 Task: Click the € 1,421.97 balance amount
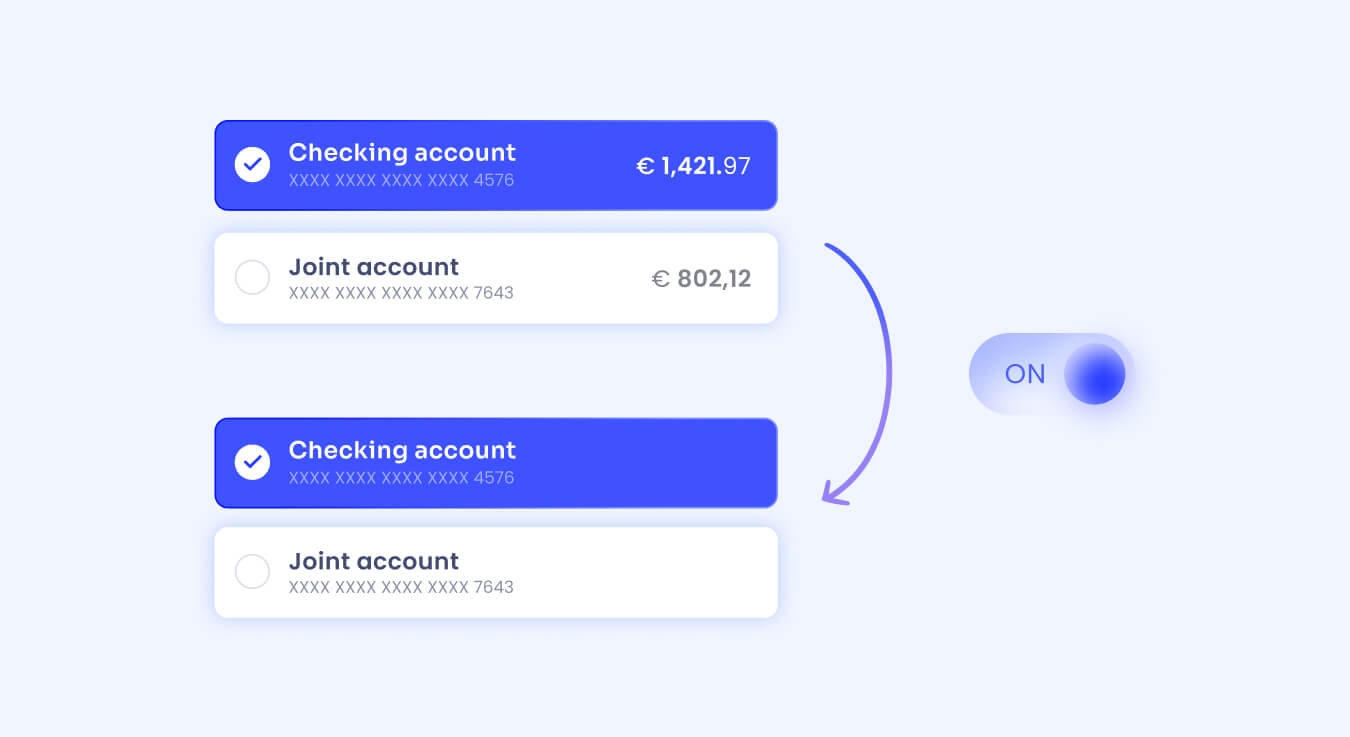pos(694,166)
